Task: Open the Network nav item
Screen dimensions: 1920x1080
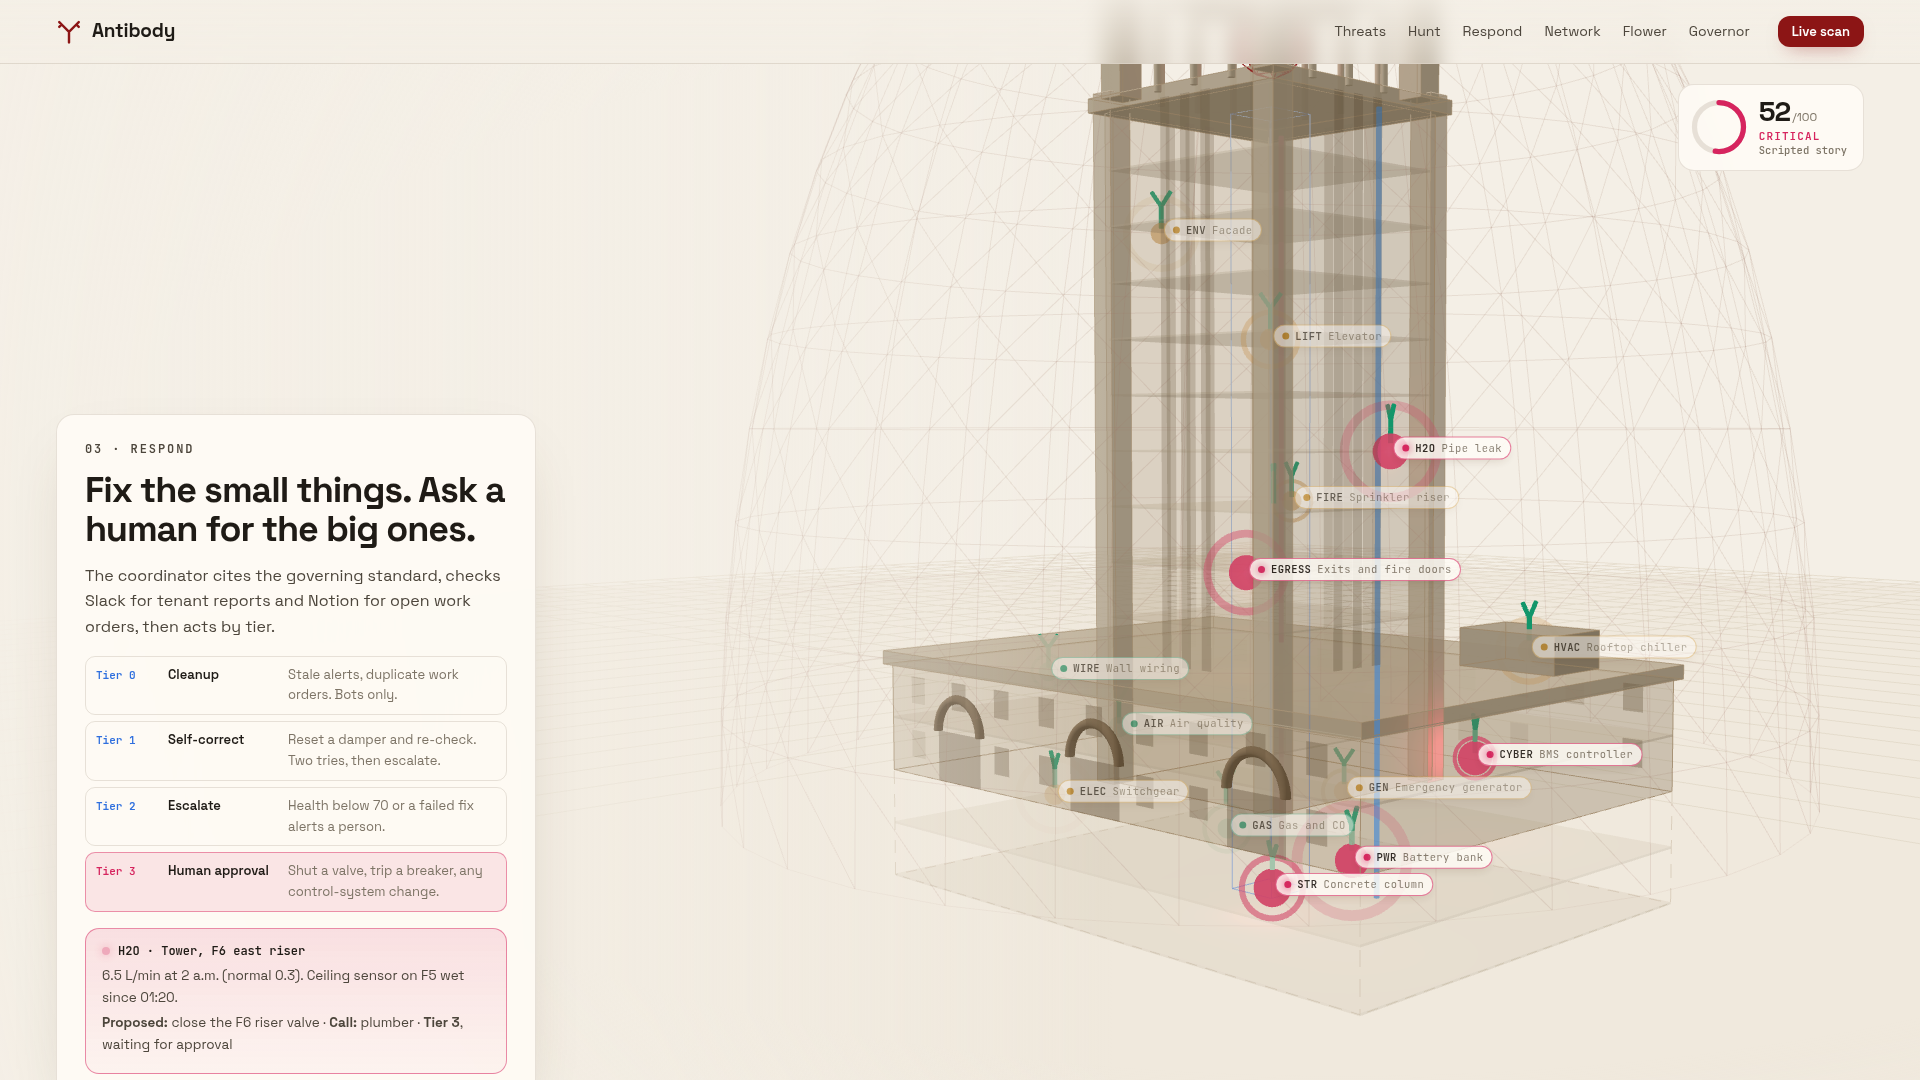Action: [1572, 31]
